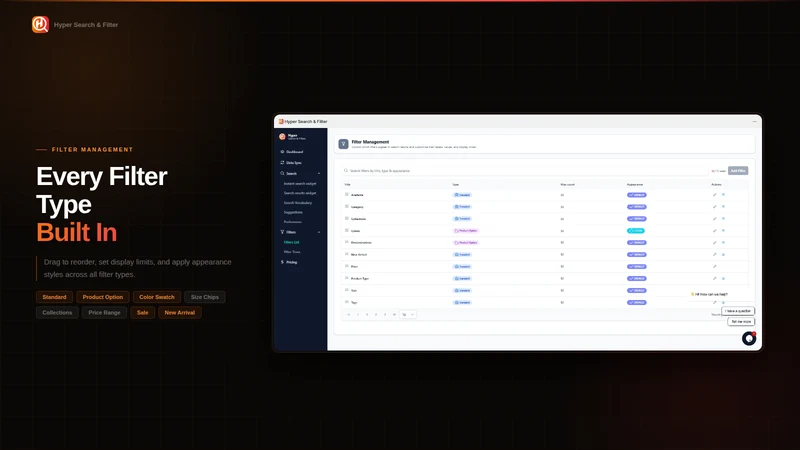Screen dimensions: 800x450
Task: Click the blue action icon in Denominations row
Action: (x=723, y=243)
